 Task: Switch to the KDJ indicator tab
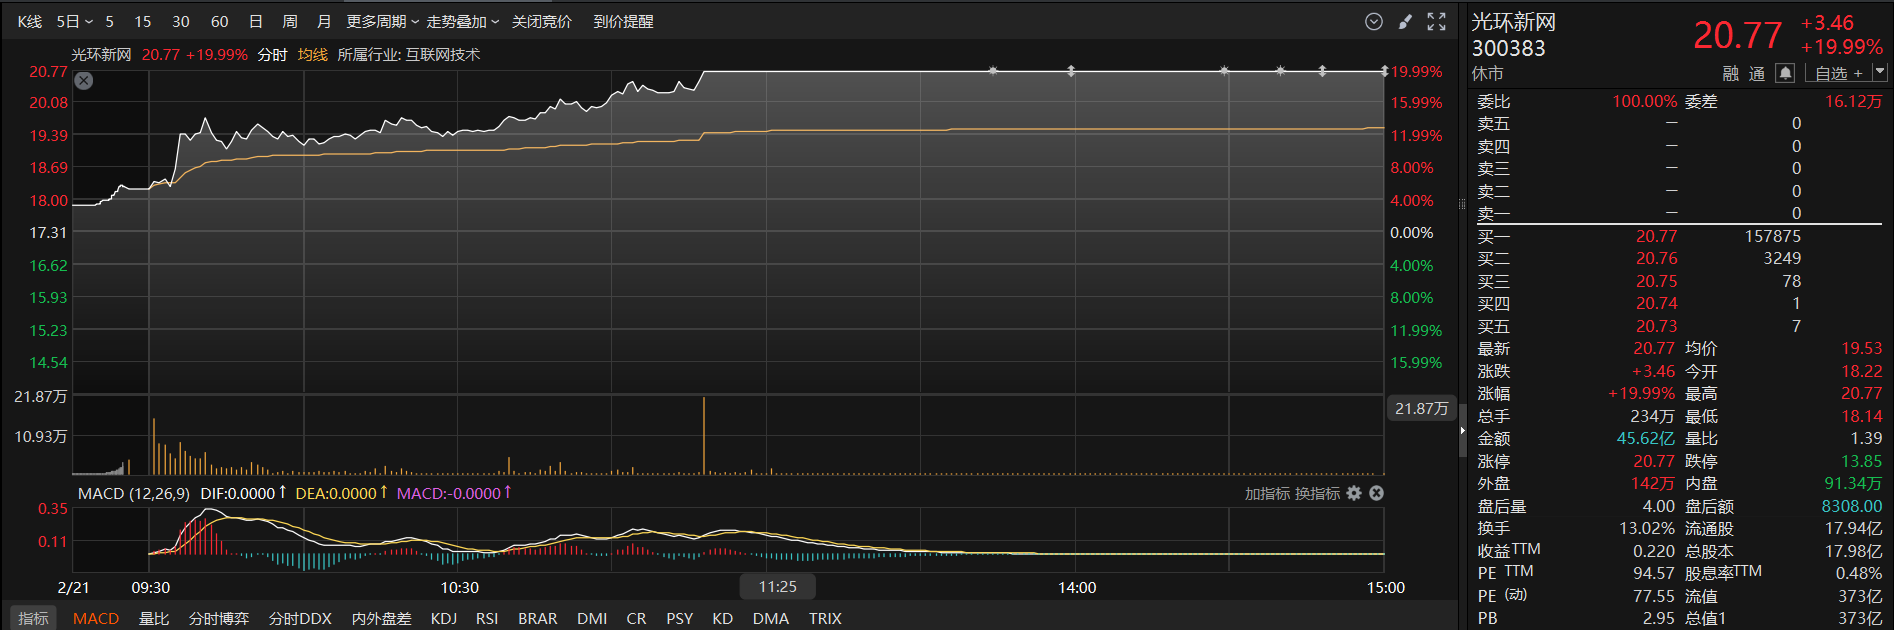coord(444,618)
